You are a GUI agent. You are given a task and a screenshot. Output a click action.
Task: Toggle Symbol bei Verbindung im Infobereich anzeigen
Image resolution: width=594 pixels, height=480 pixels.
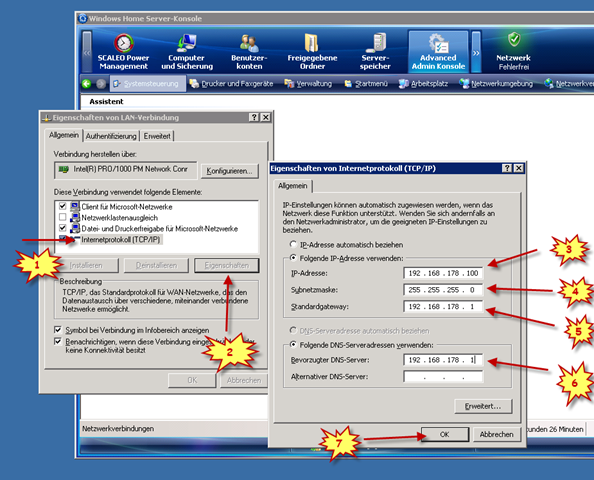click(58, 330)
